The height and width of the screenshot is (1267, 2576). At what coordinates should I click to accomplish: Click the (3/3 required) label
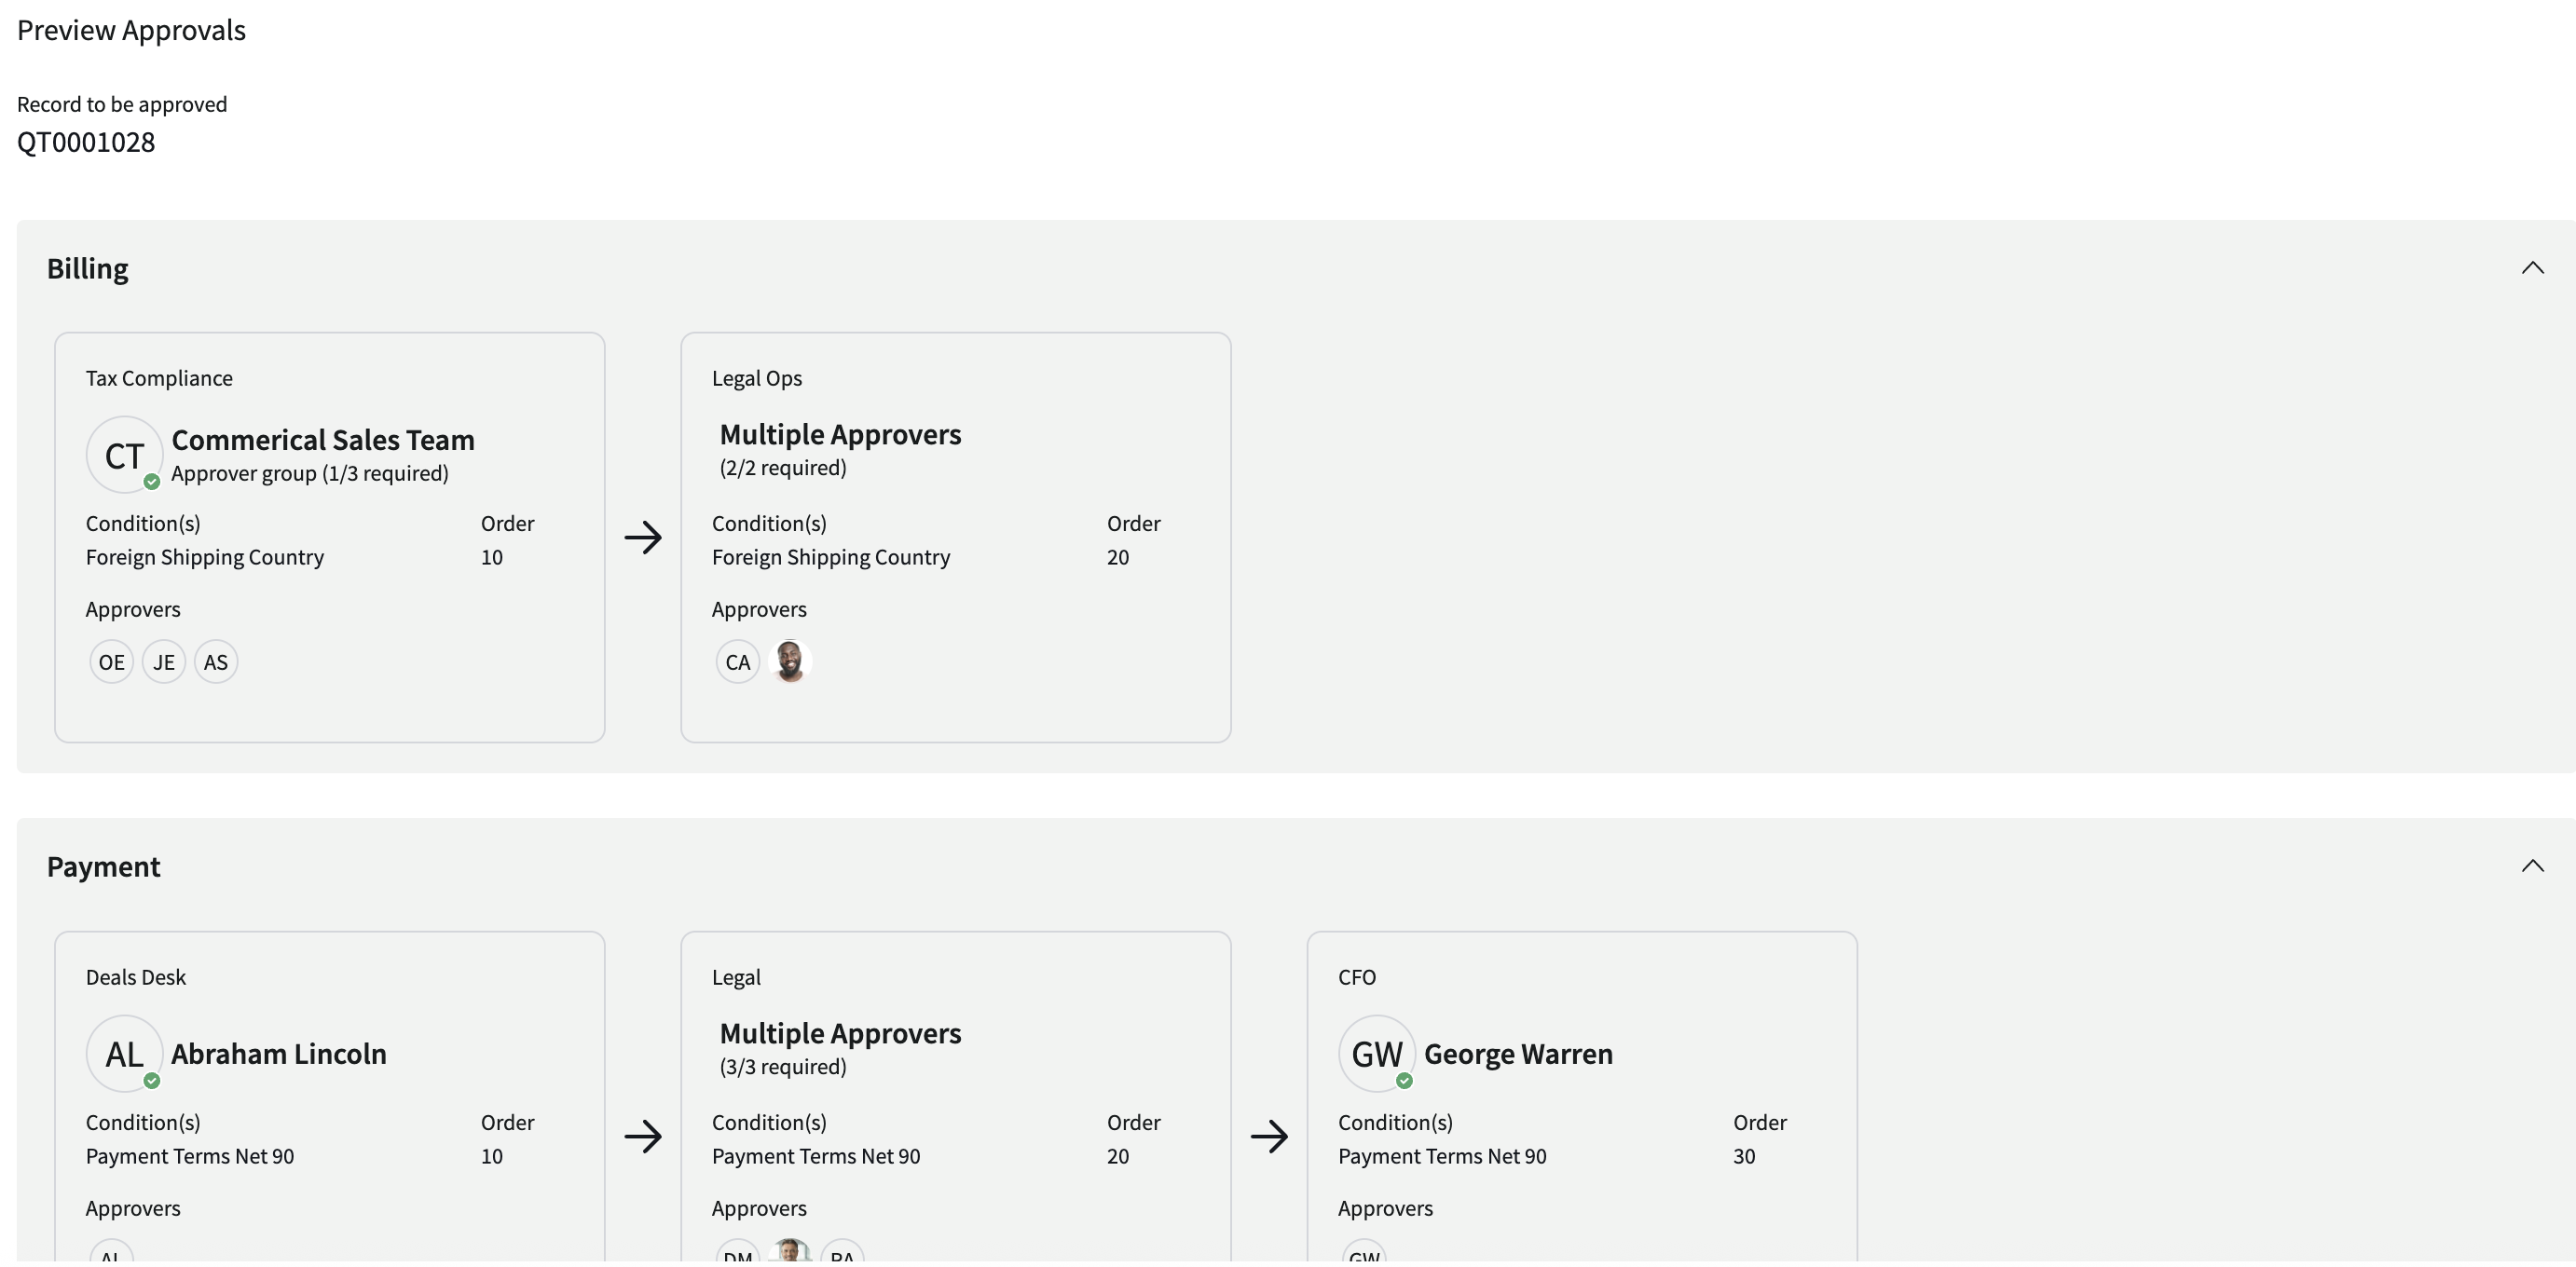point(783,1066)
